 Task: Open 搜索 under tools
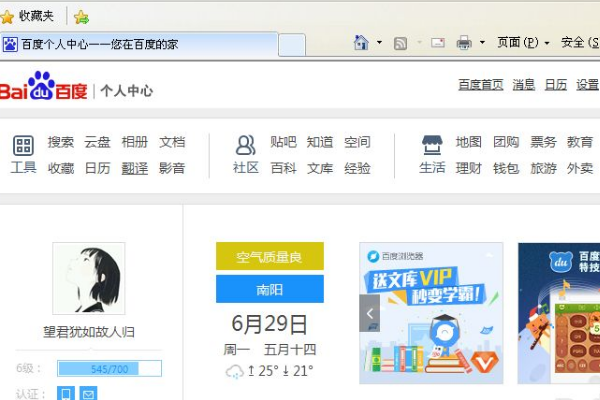point(60,142)
